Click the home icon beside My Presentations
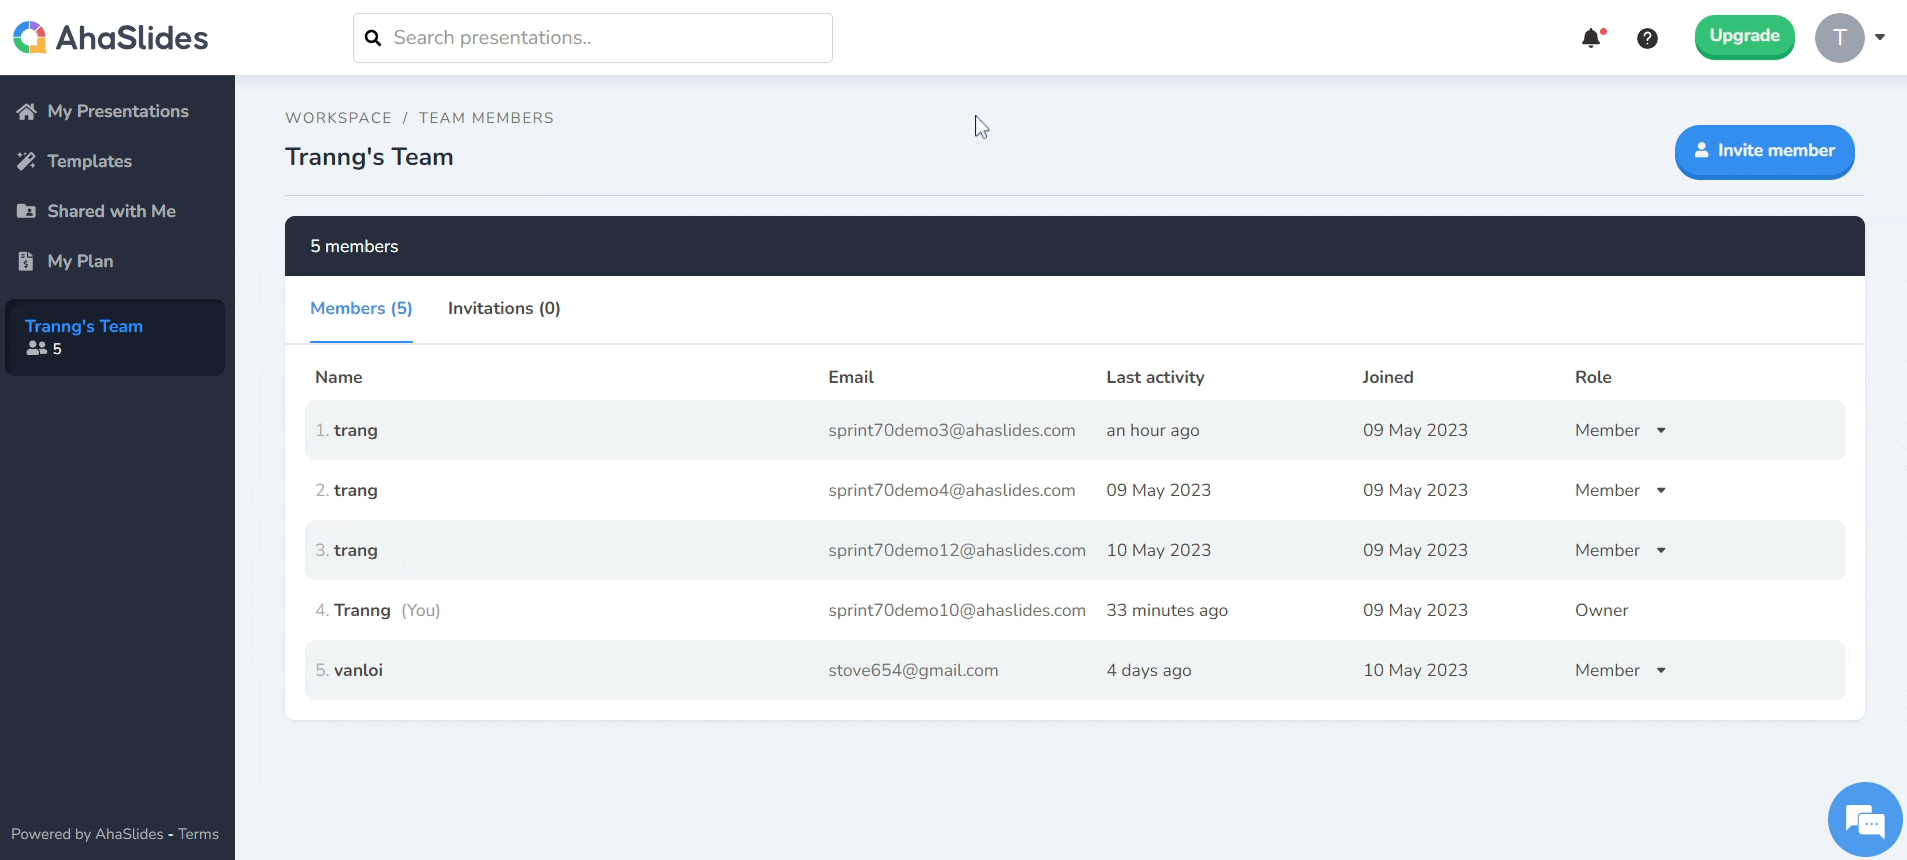1907x860 pixels. pyautogui.click(x=26, y=111)
